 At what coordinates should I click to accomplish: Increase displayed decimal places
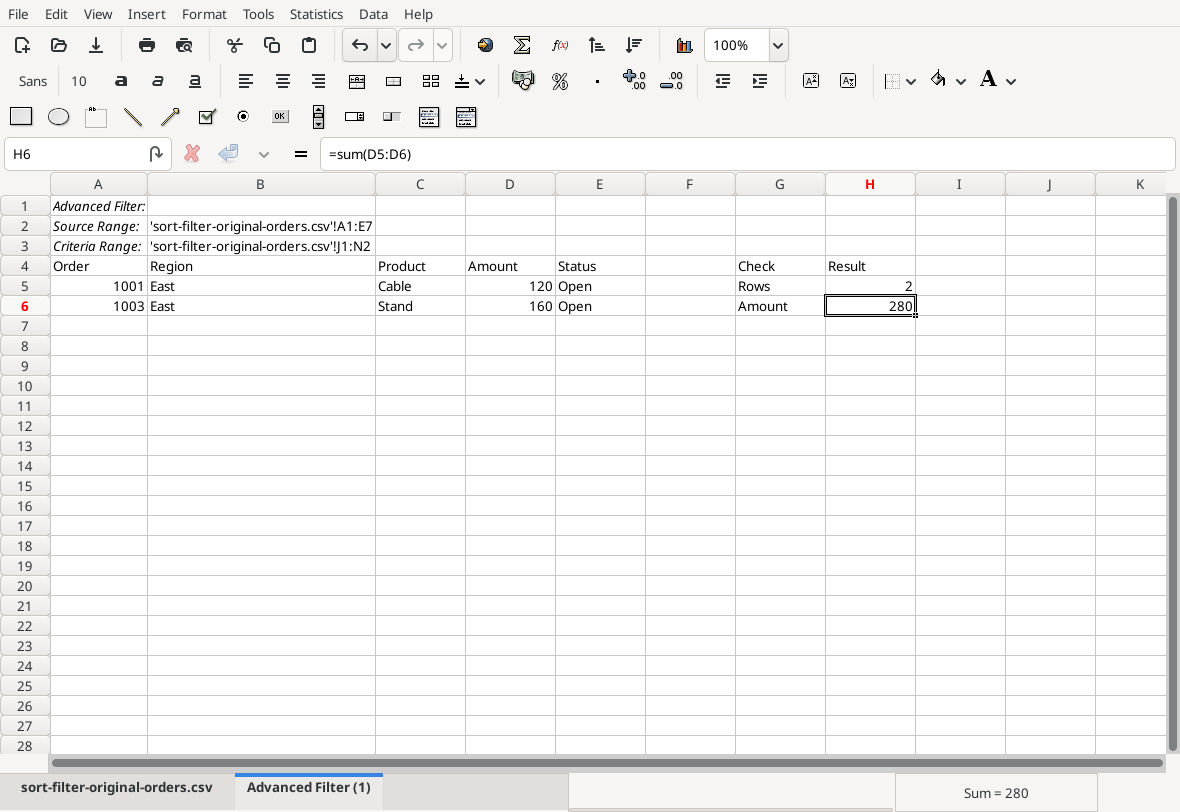coord(634,81)
